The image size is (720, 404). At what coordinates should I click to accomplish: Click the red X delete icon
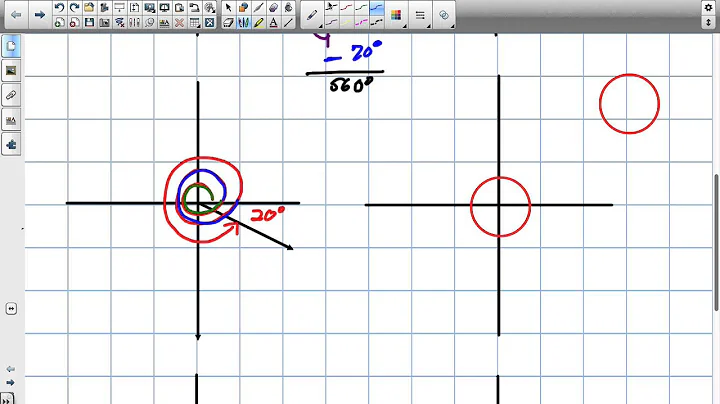[x=180, y=22]
